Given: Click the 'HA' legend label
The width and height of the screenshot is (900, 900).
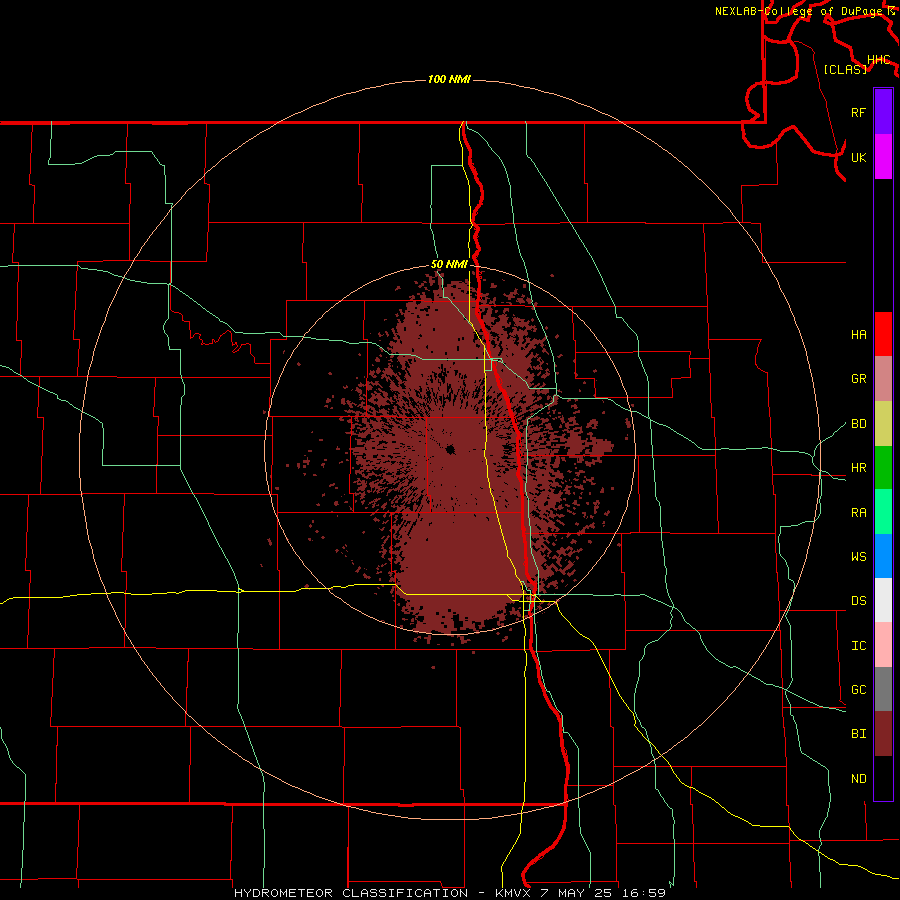Looking at the screenshot, I should click(x=858, y=335).
